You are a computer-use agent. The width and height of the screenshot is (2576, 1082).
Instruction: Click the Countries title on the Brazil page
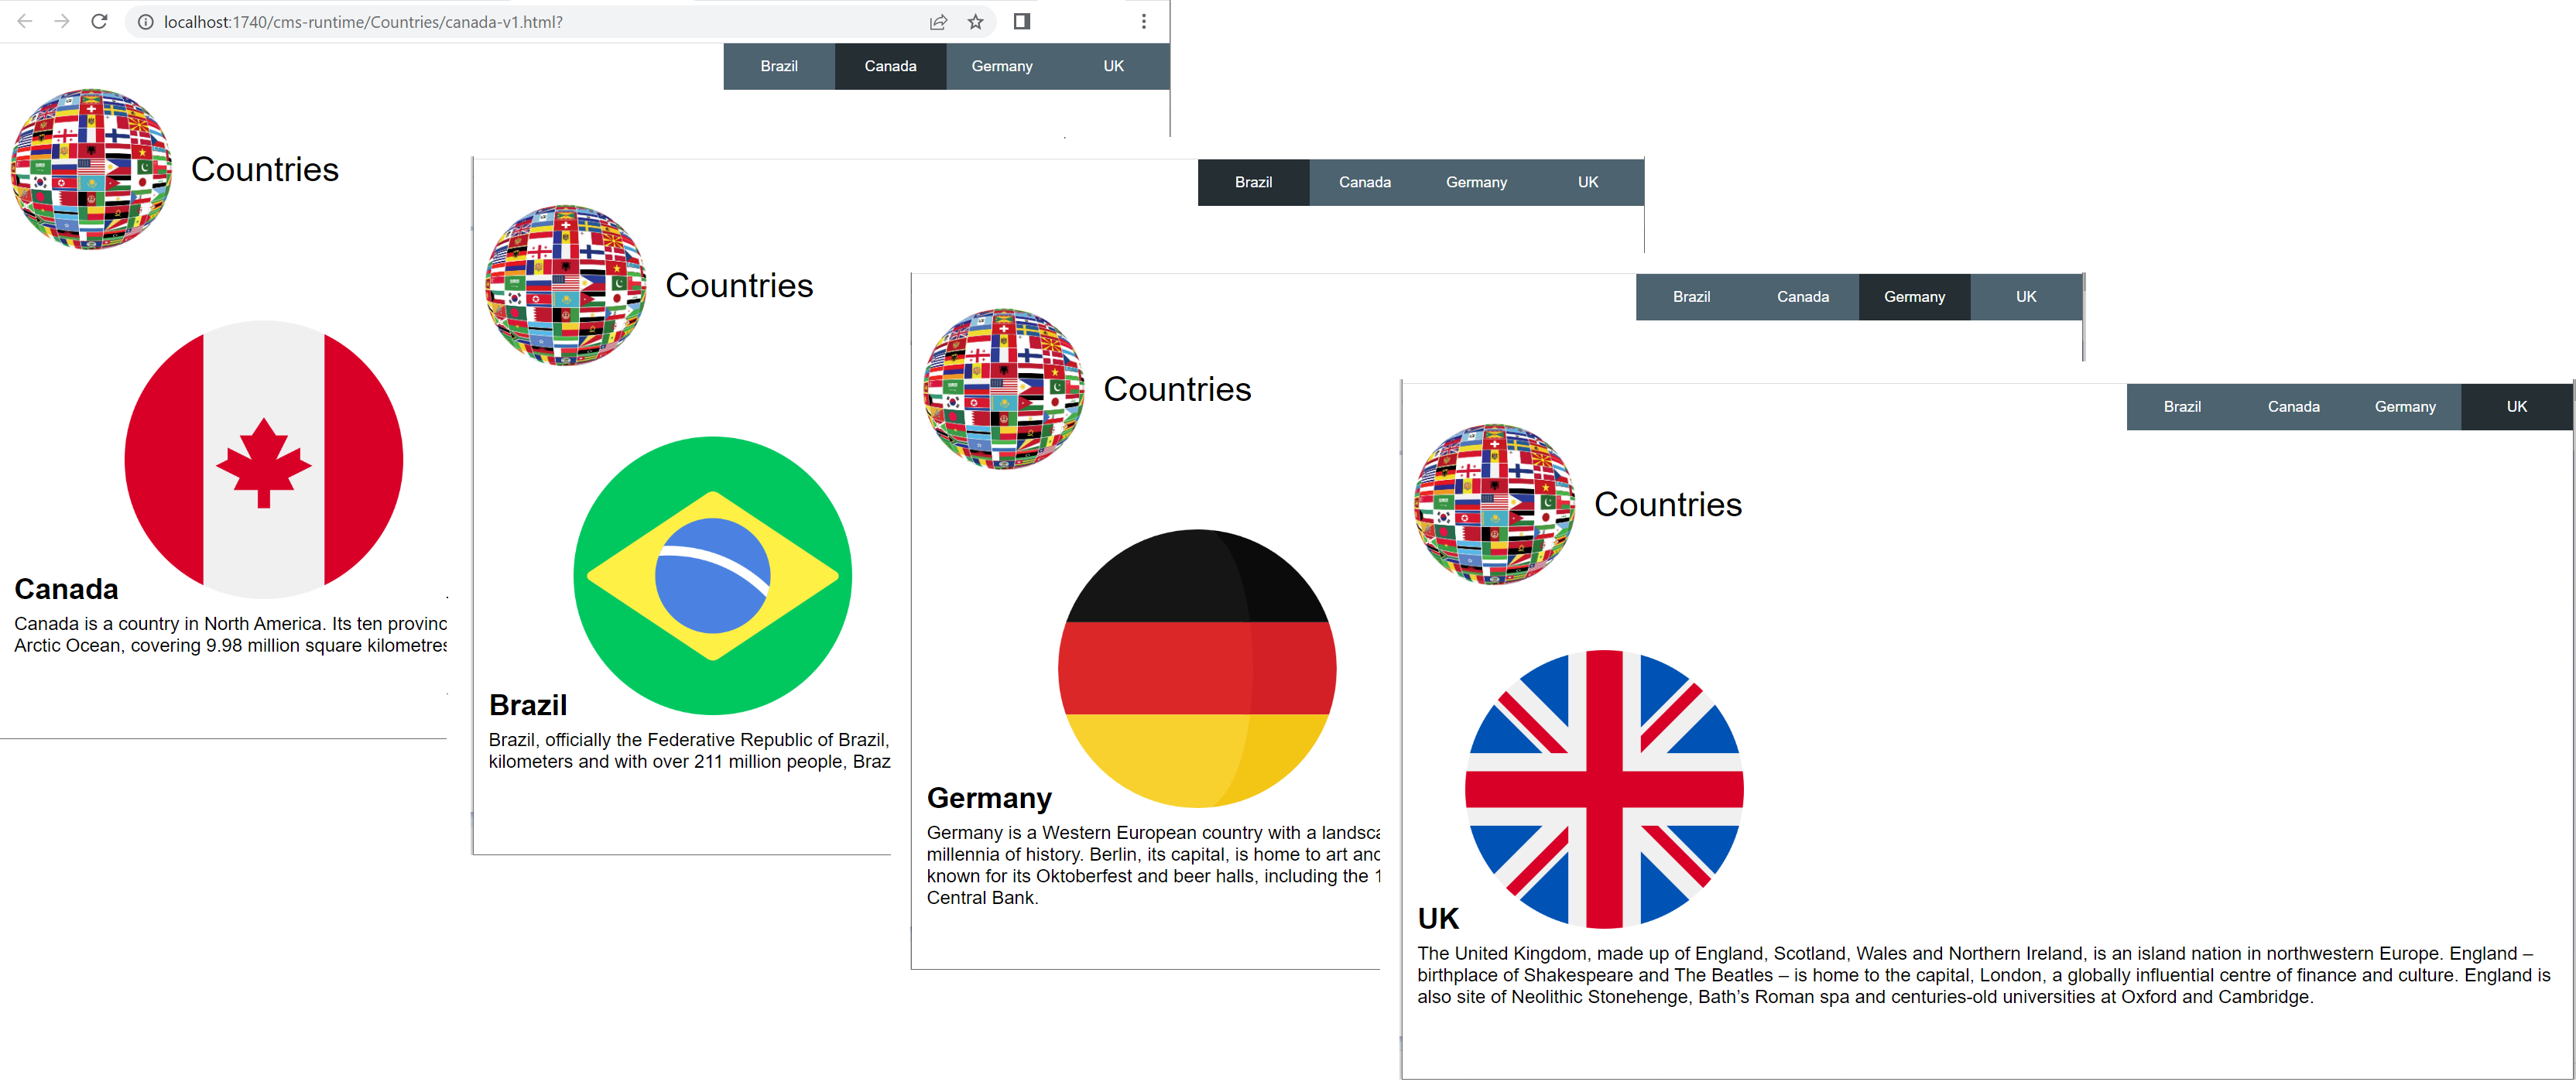click(739, 286)
